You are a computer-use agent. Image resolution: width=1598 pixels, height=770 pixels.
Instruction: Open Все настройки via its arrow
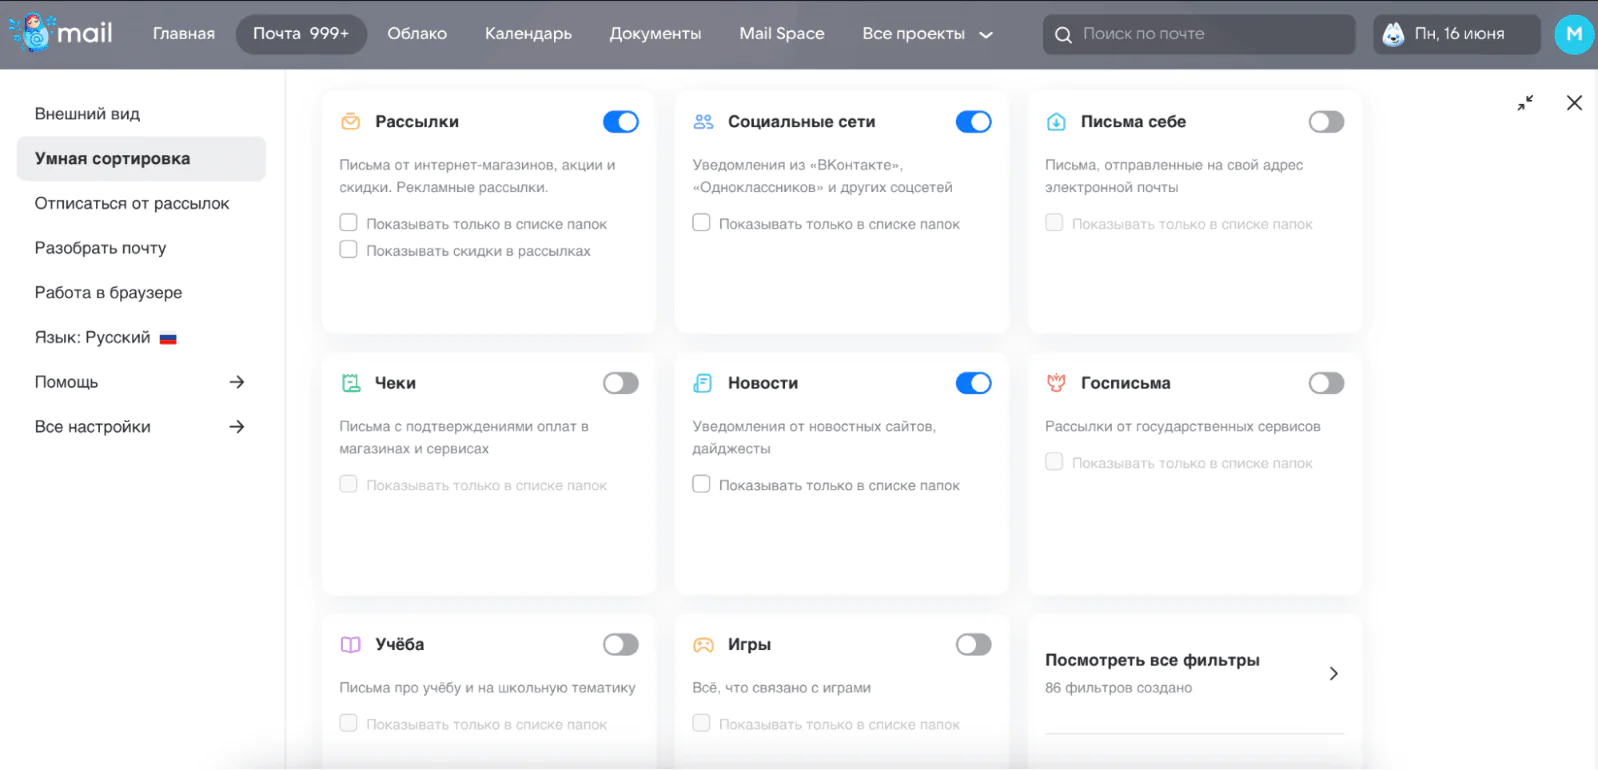237,427
